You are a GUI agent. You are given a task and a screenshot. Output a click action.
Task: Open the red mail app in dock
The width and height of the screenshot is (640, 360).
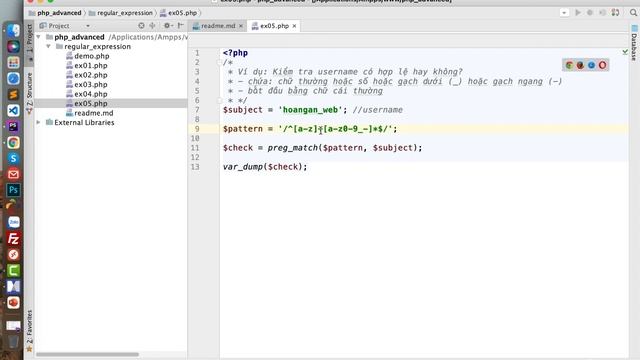pos(13,174)
